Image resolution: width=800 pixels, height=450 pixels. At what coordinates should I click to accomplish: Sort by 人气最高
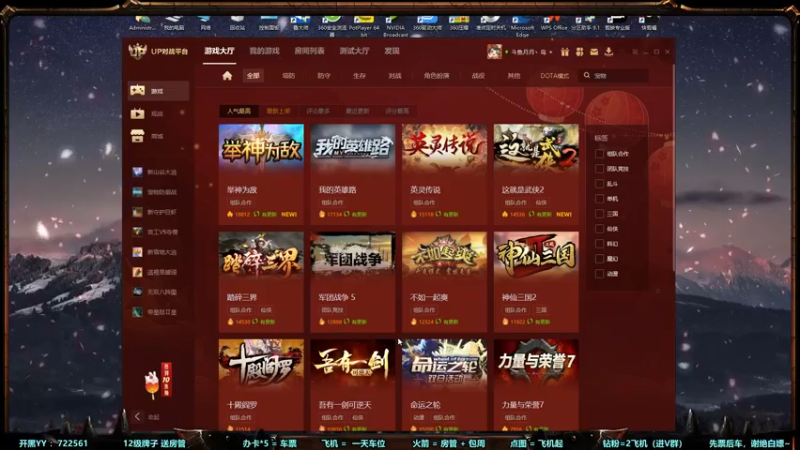pos(239,111)
